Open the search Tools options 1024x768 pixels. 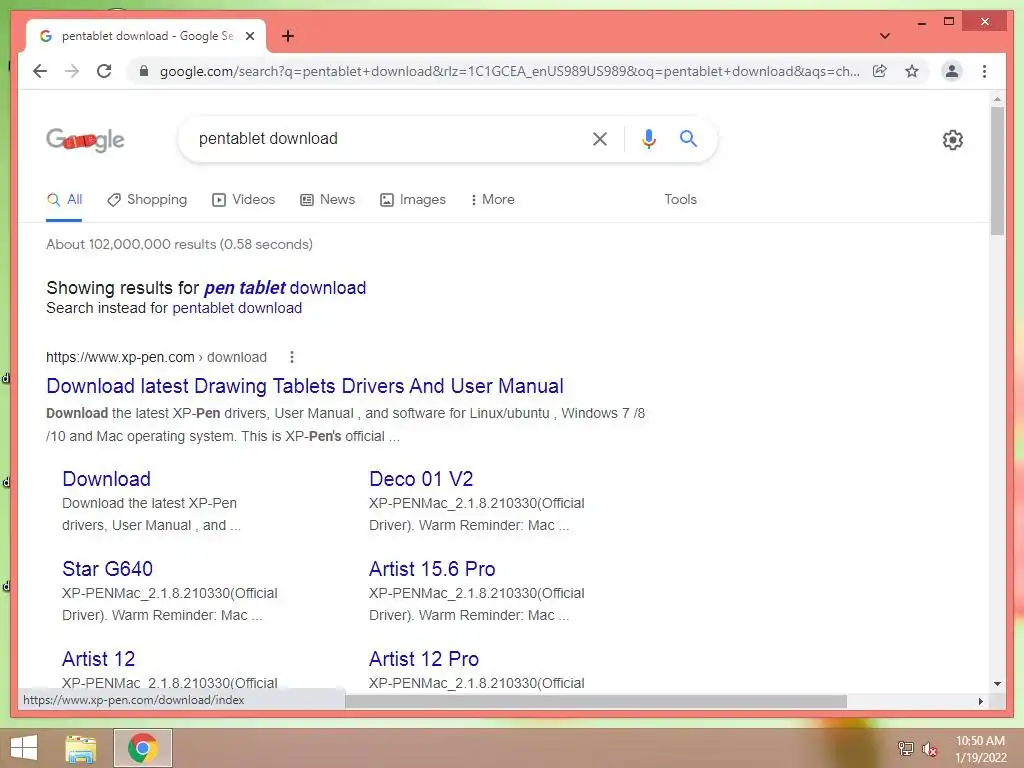680,200
